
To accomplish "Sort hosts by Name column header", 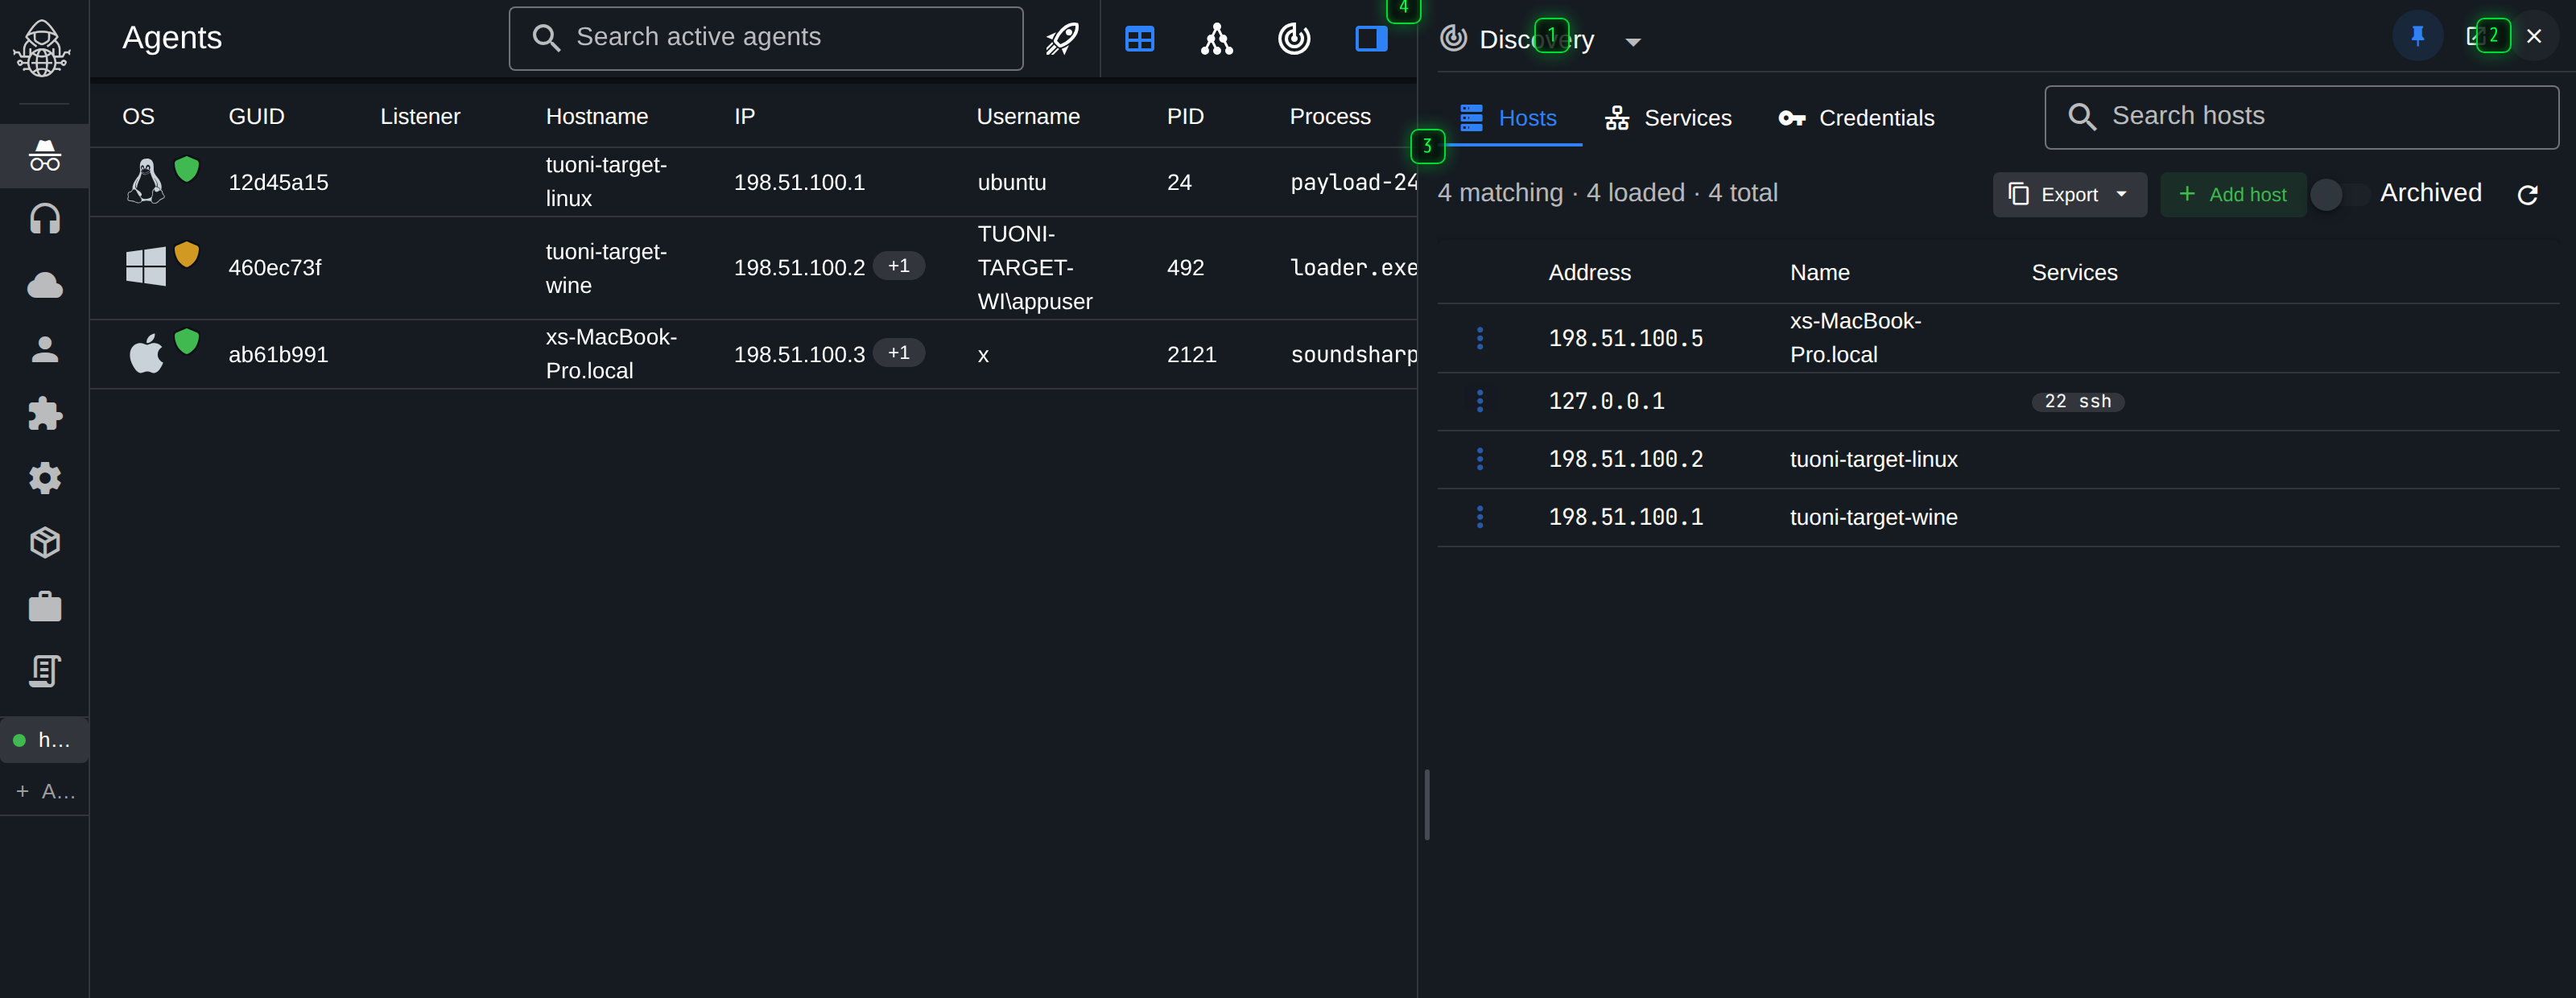I will [1819, 272].
